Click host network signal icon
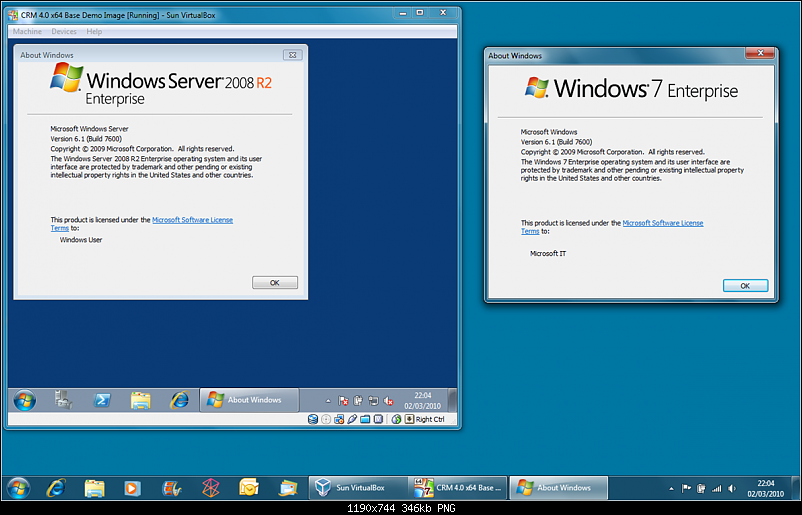802x515 pixels. coord(717,488)
